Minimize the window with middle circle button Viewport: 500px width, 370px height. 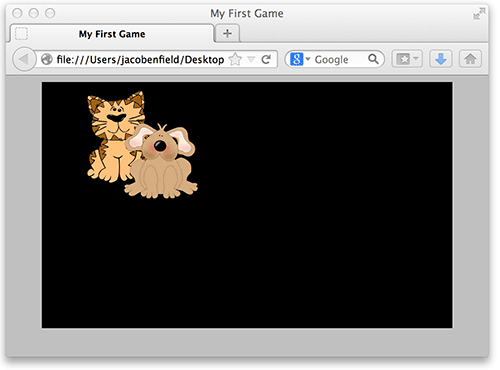click(34, 13)
